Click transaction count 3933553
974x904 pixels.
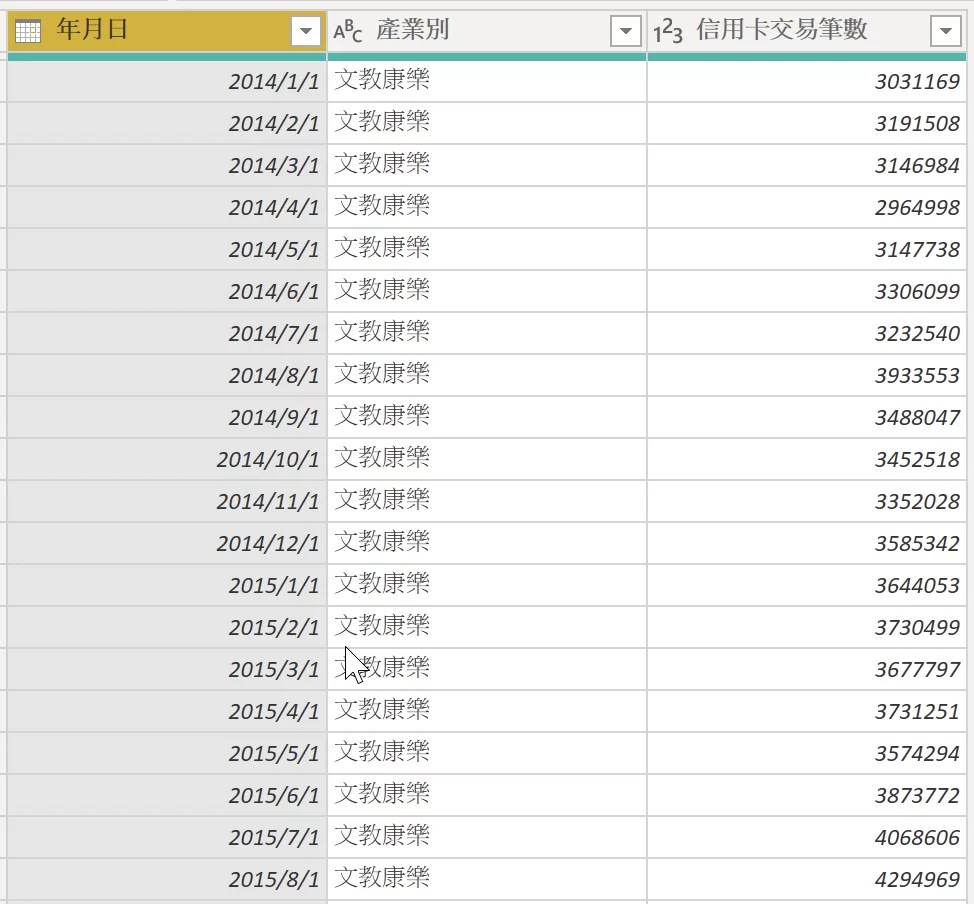tap(807, 375)
